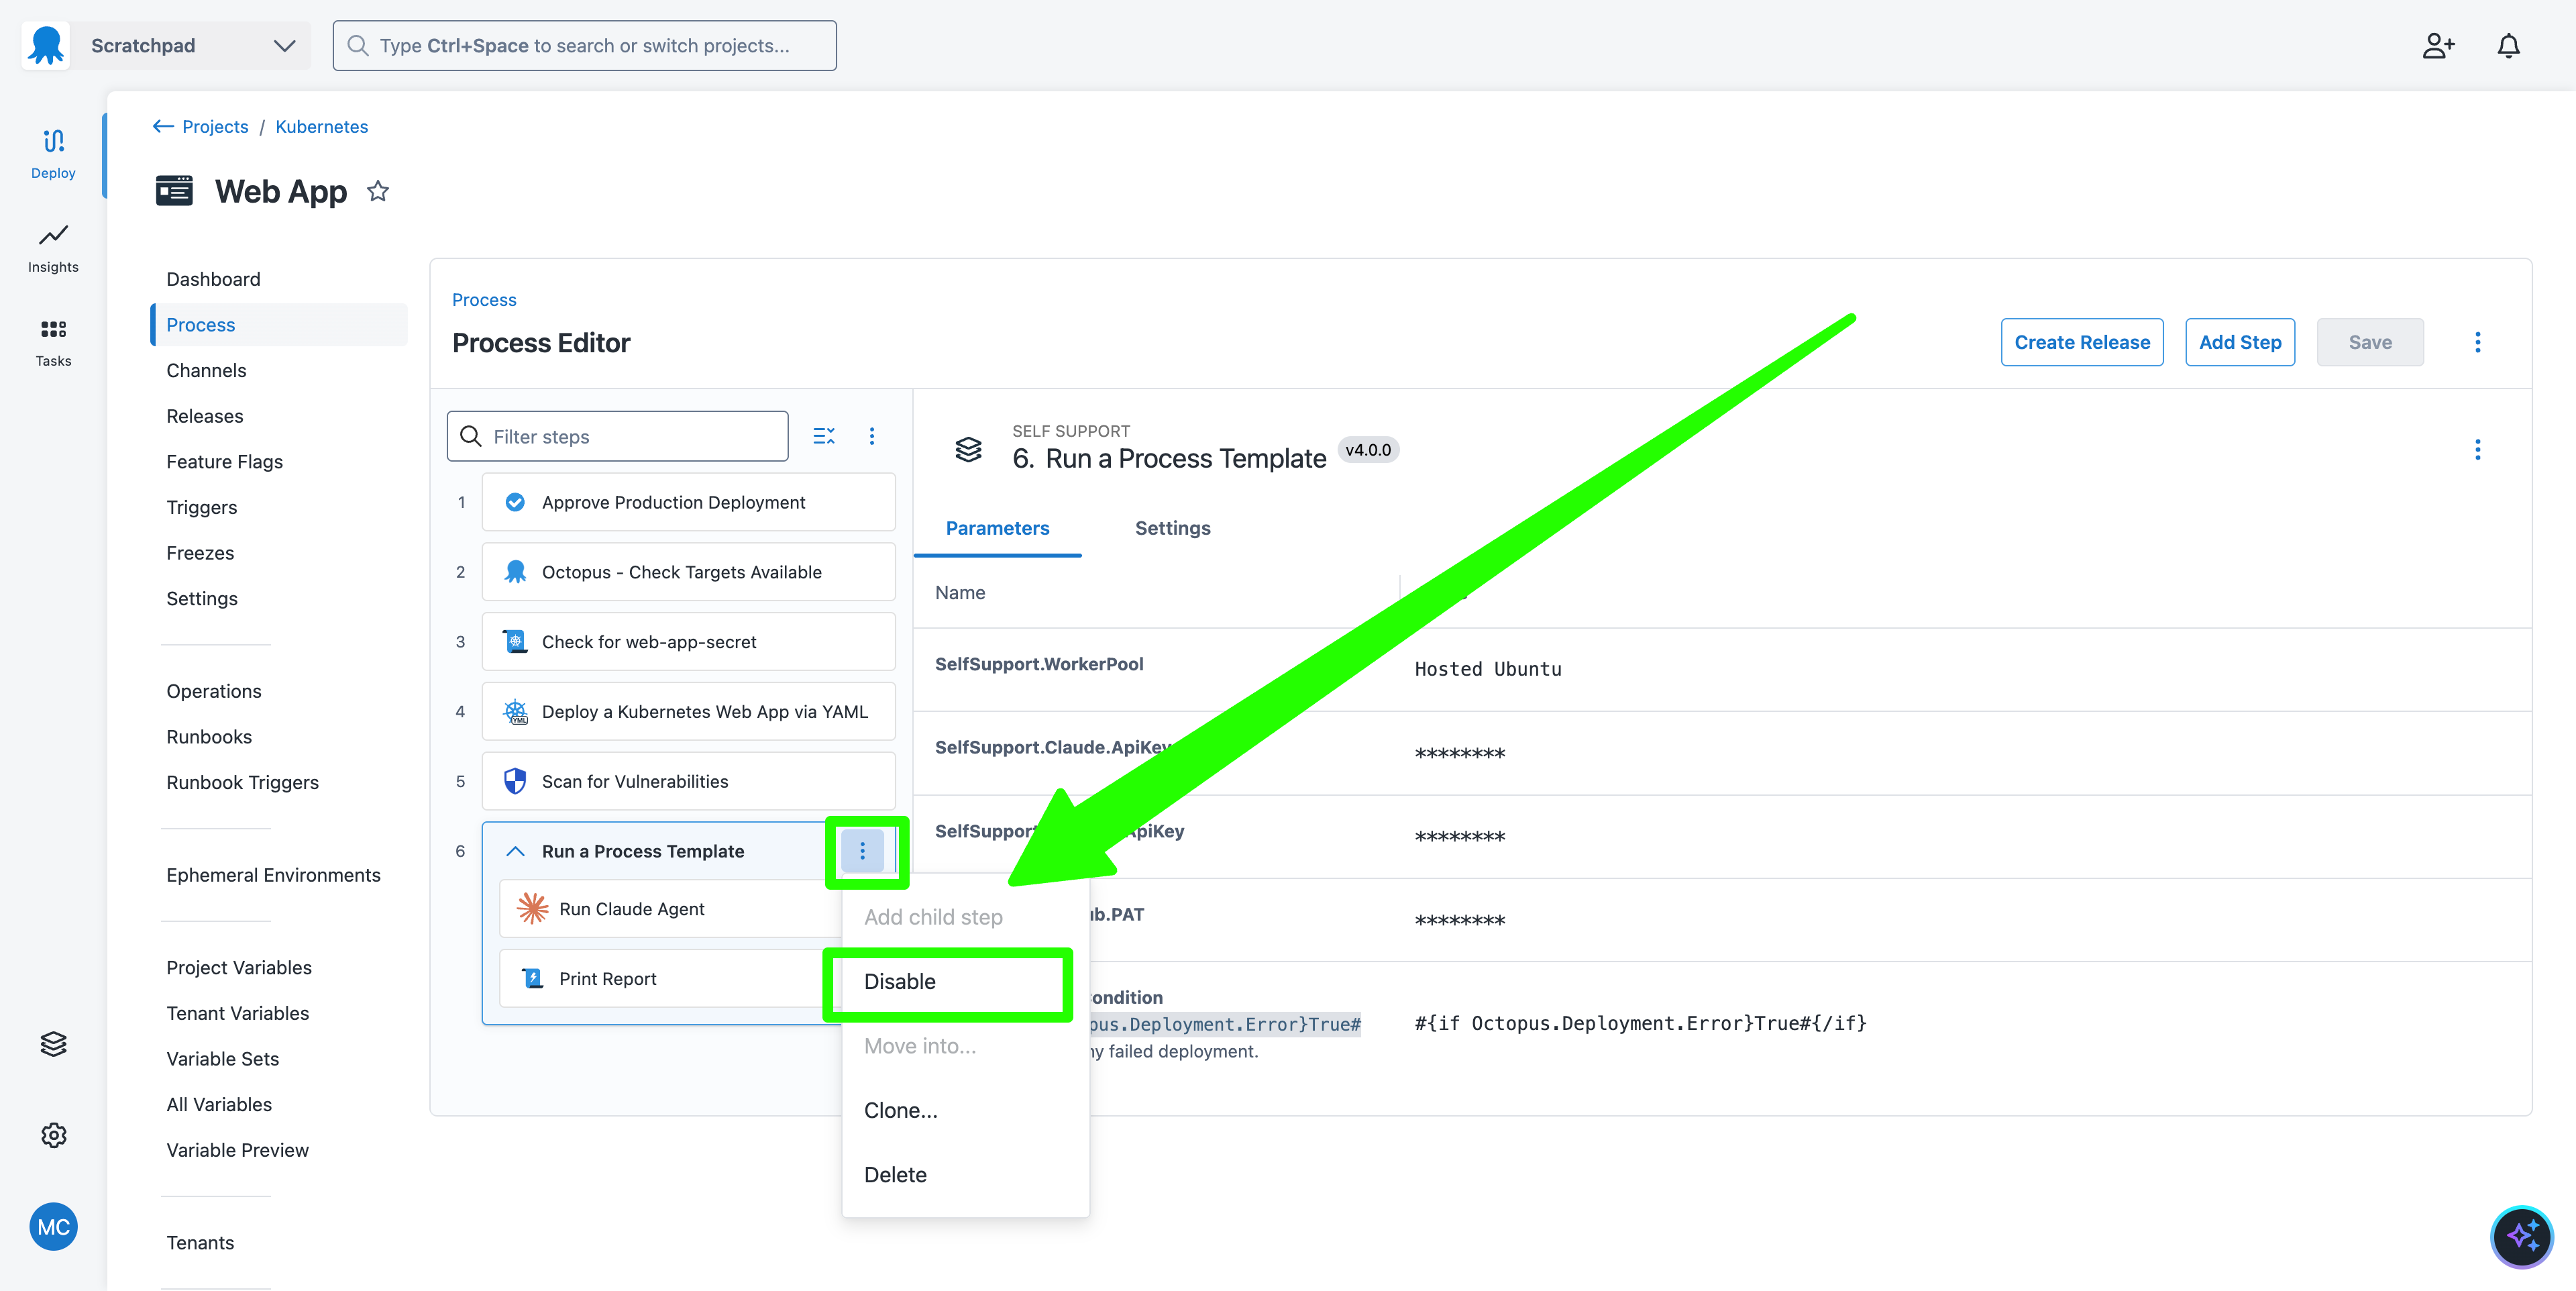Viewport: 2576px width, 1291px height.
Task: Follow the Projects breadcrumb link
Action: click(x=215, y=126)
